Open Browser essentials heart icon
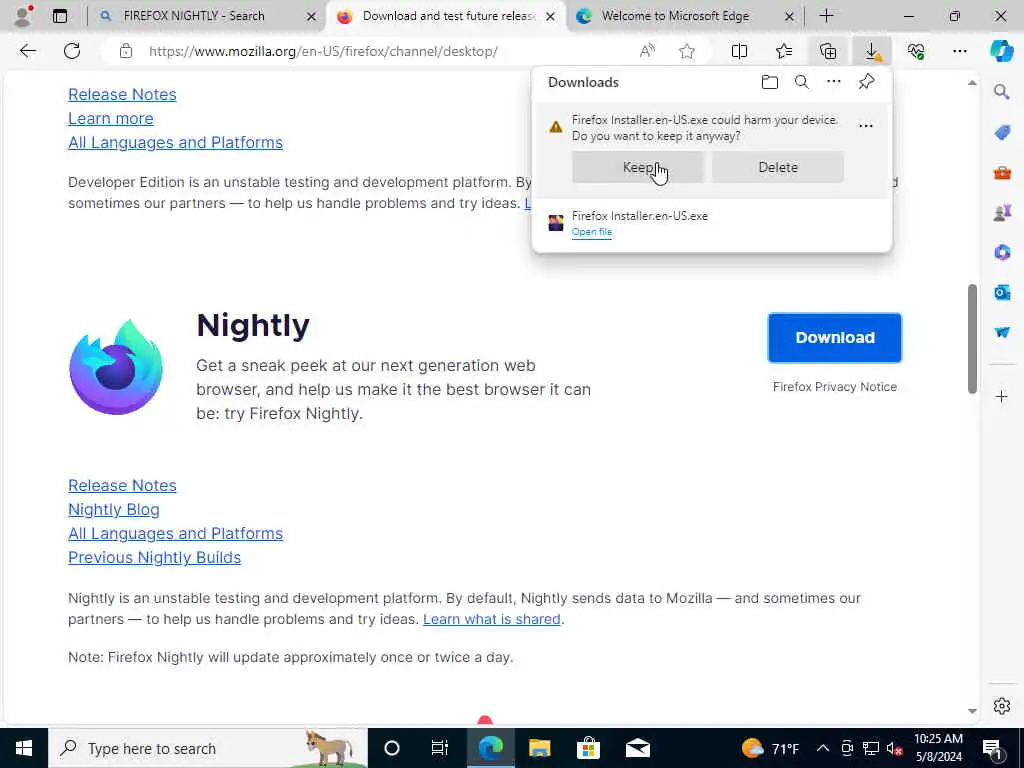Viewport: 1024px width, 768px height. pos(916,51)
